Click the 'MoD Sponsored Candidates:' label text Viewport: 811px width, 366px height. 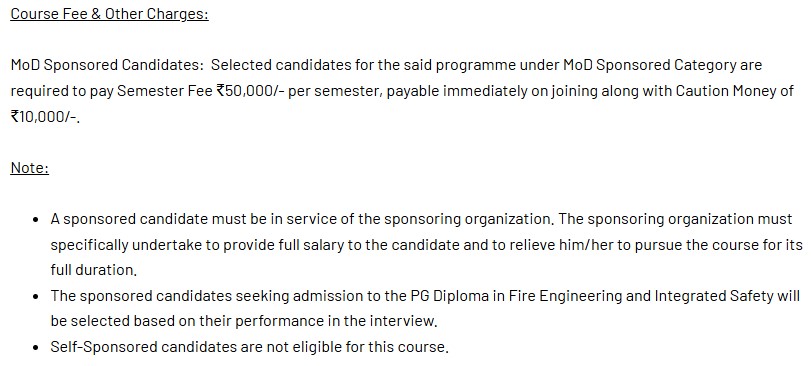point(107,65)
